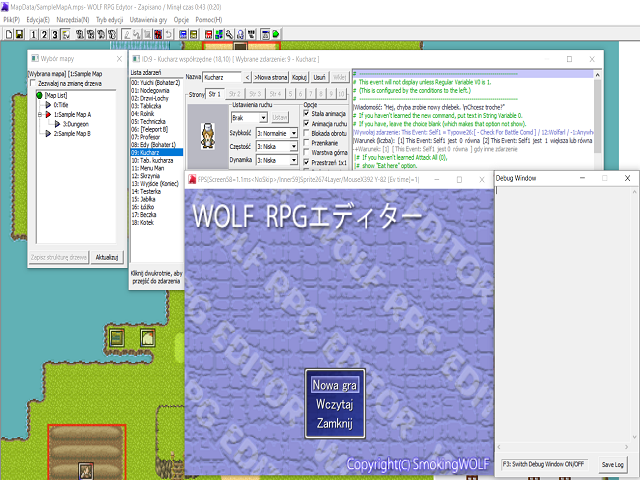Click the save map floppy icon
Viewport: 640px width, 480px height.
[x=19, y=34]
